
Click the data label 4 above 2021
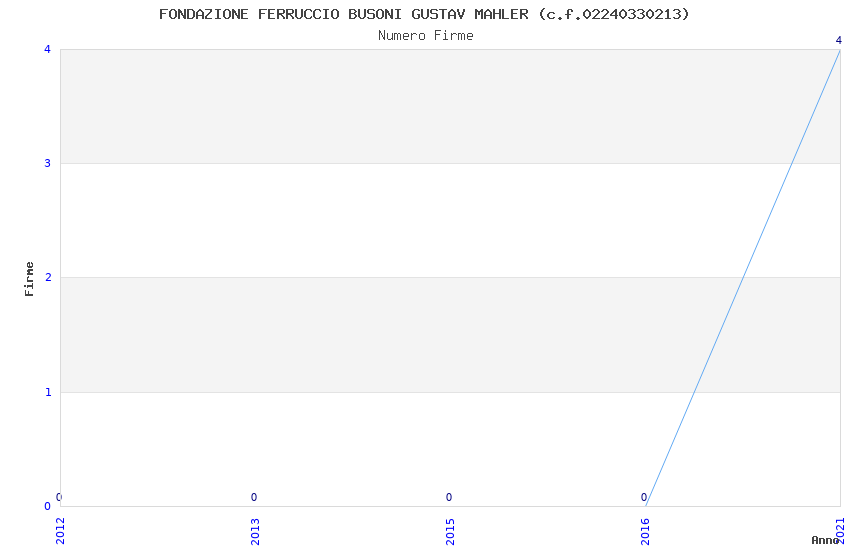(x=839, y=40)
